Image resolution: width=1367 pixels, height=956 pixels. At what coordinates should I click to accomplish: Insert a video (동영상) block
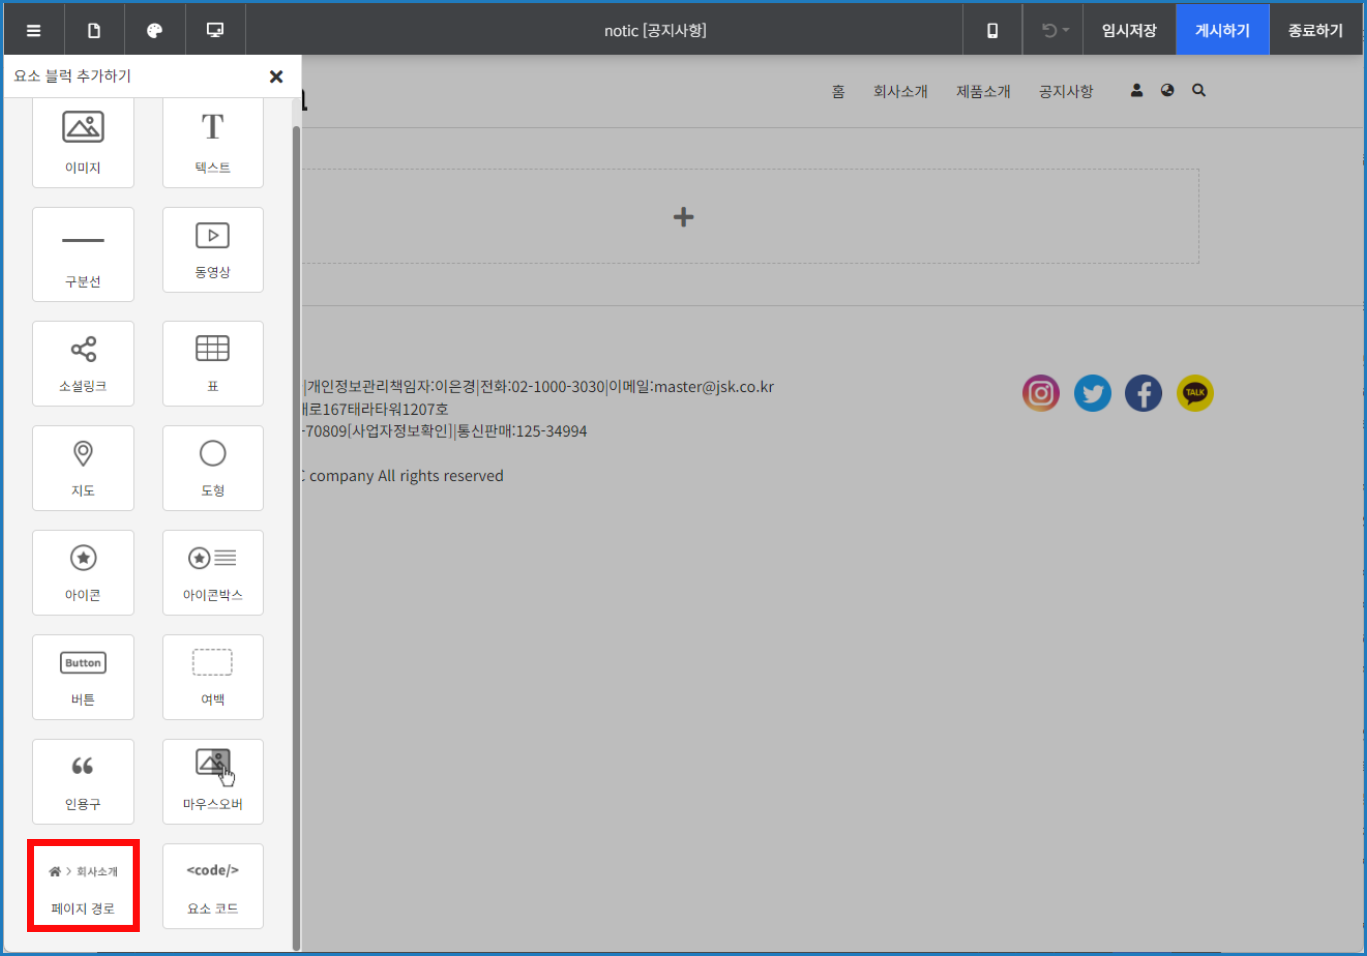213,250
